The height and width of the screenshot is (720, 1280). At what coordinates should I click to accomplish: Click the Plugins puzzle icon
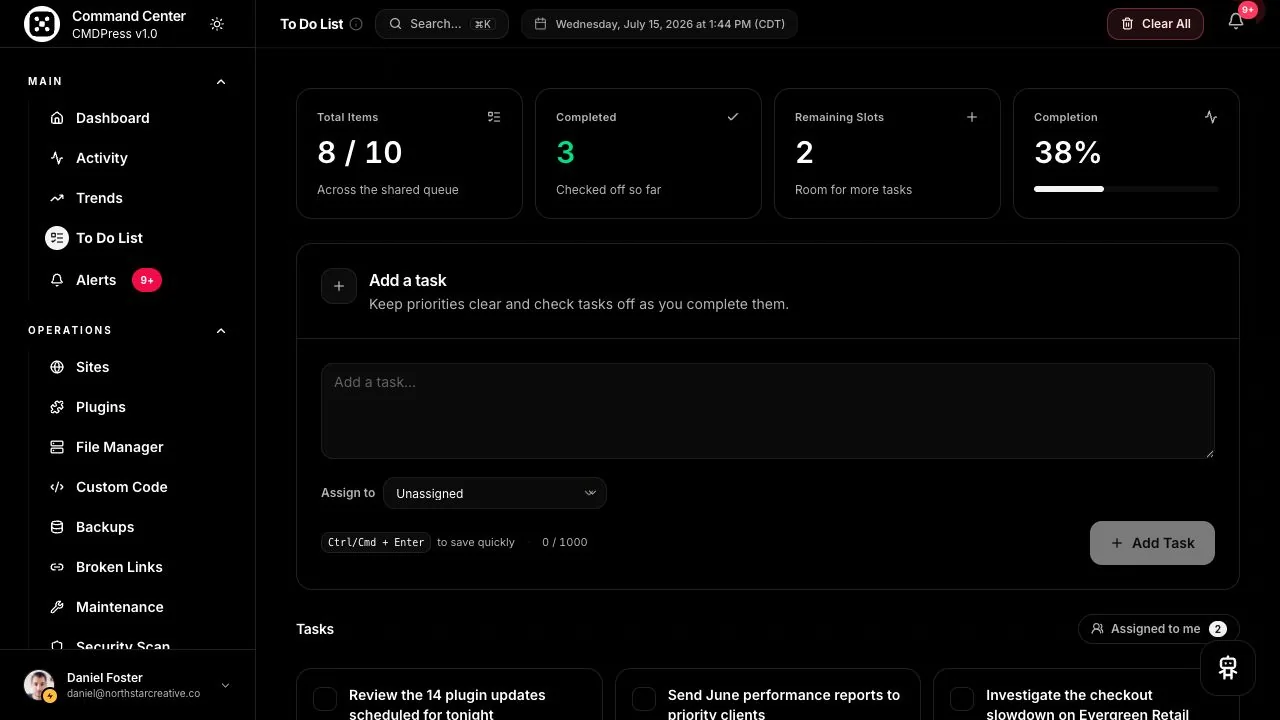coord(57,407)
